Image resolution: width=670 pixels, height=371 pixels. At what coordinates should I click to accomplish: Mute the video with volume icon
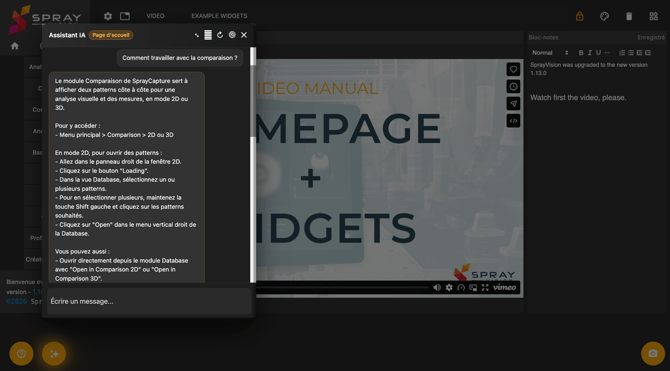point(437,288)
